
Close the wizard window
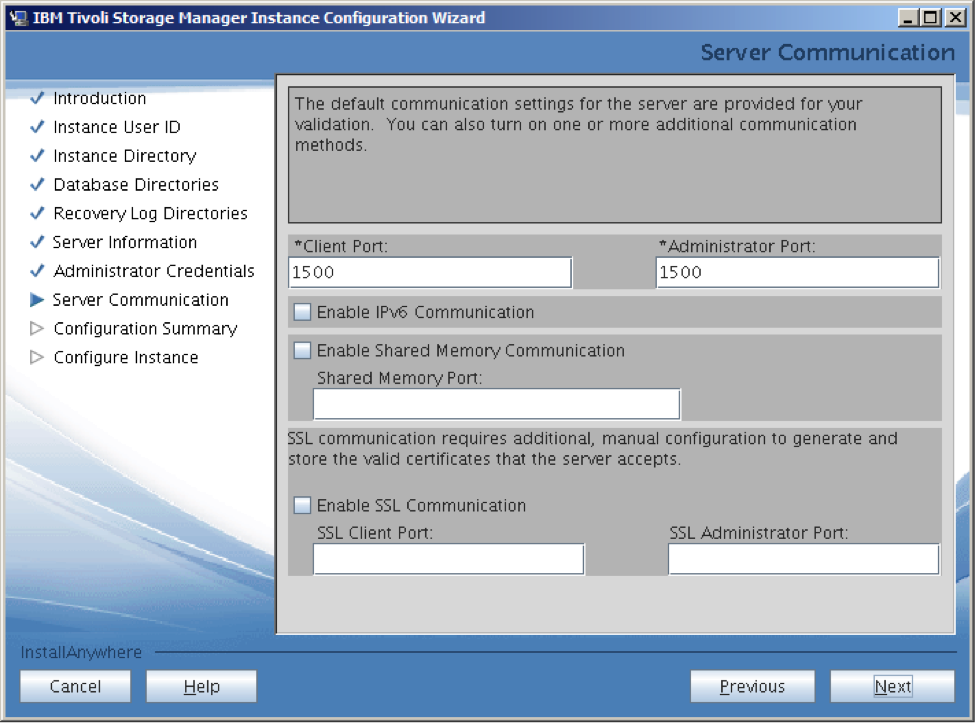(x=954, y=17)
